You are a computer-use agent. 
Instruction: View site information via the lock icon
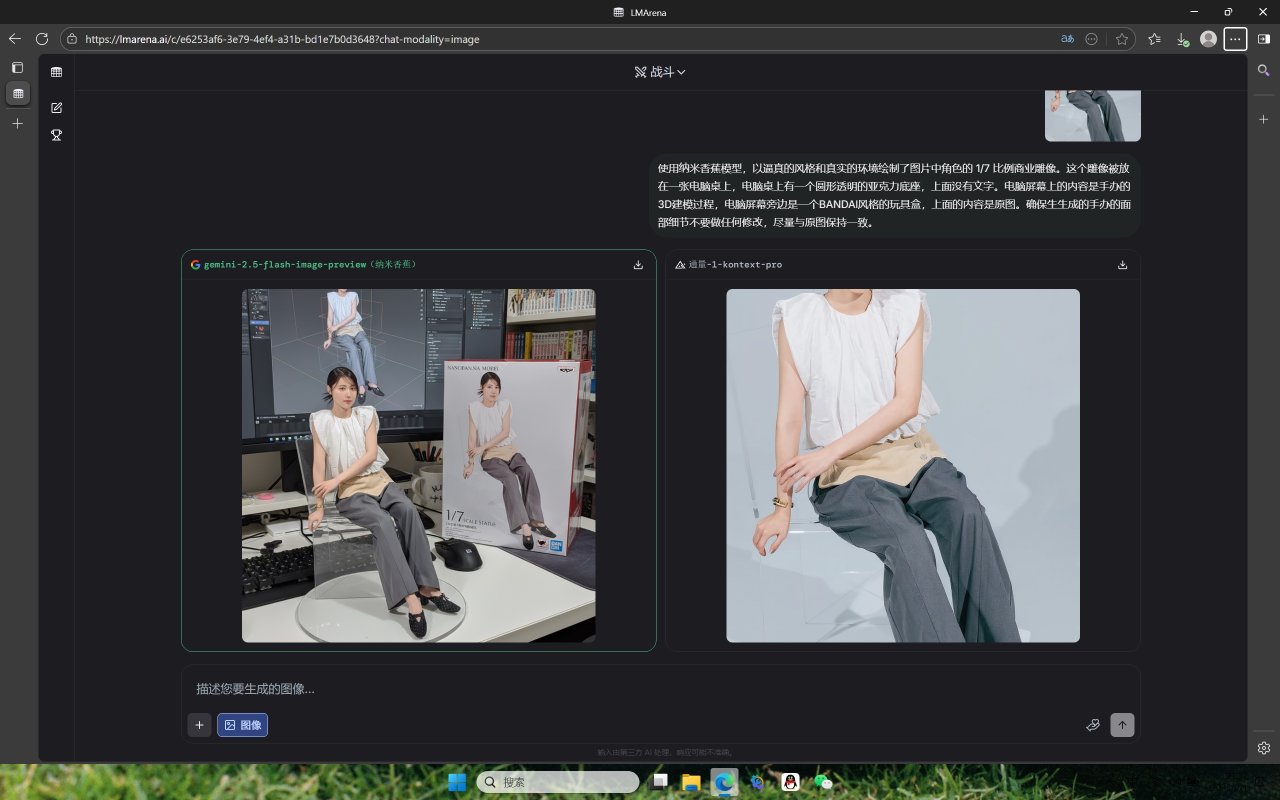point(71,39)
